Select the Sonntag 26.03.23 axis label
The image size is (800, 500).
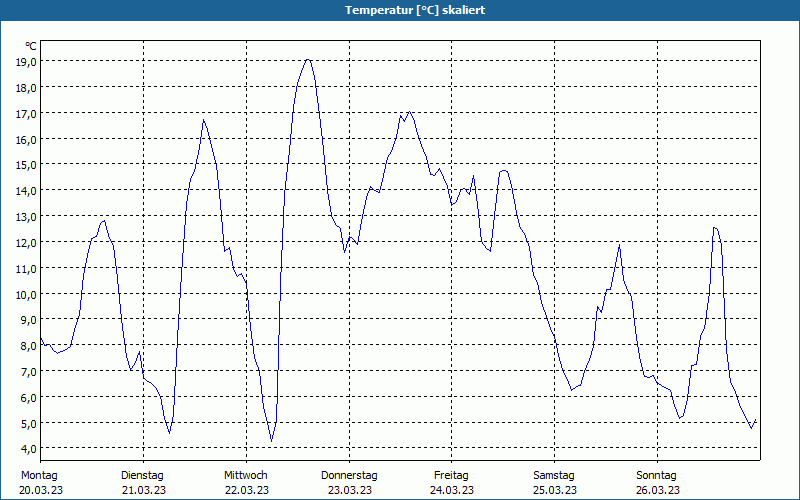(x=657, y=483)
